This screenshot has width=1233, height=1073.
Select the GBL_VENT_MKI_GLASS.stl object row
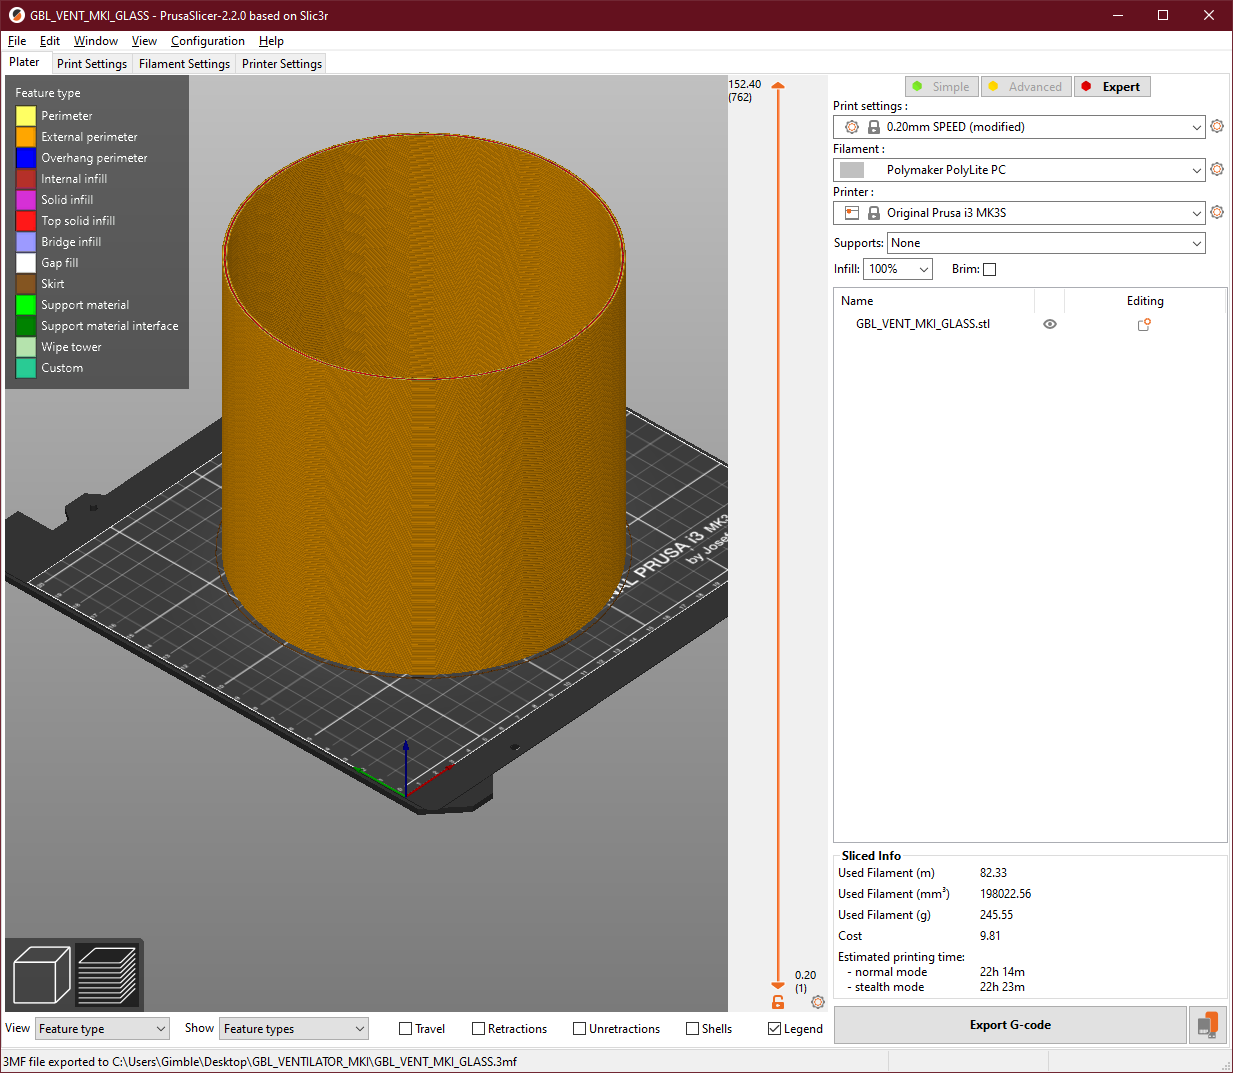point(1030,324)
